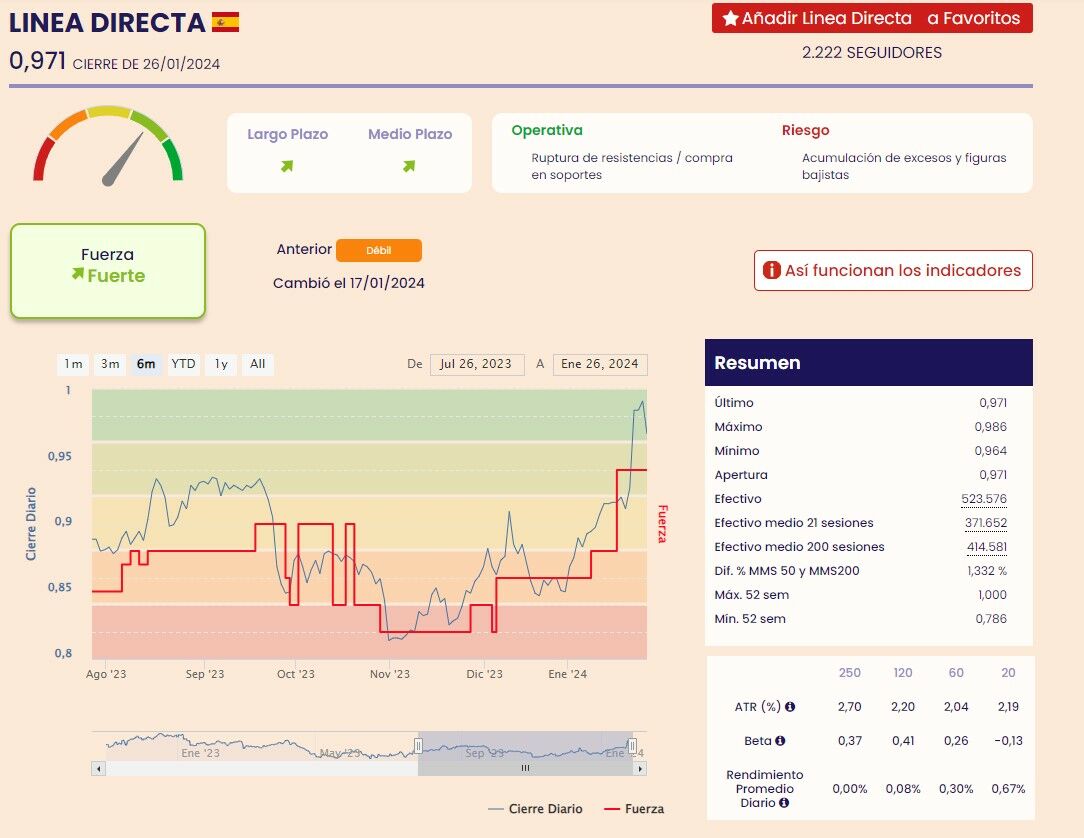This screenshot has width=1084, height=838.
Task: Select the 1y chart range
Action: (x=221, y=364)
